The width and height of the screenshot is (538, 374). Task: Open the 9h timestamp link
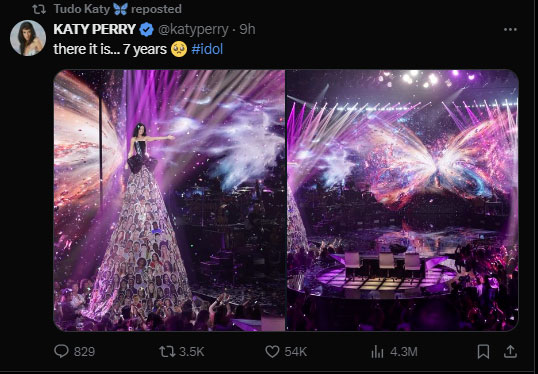point(247,30)
